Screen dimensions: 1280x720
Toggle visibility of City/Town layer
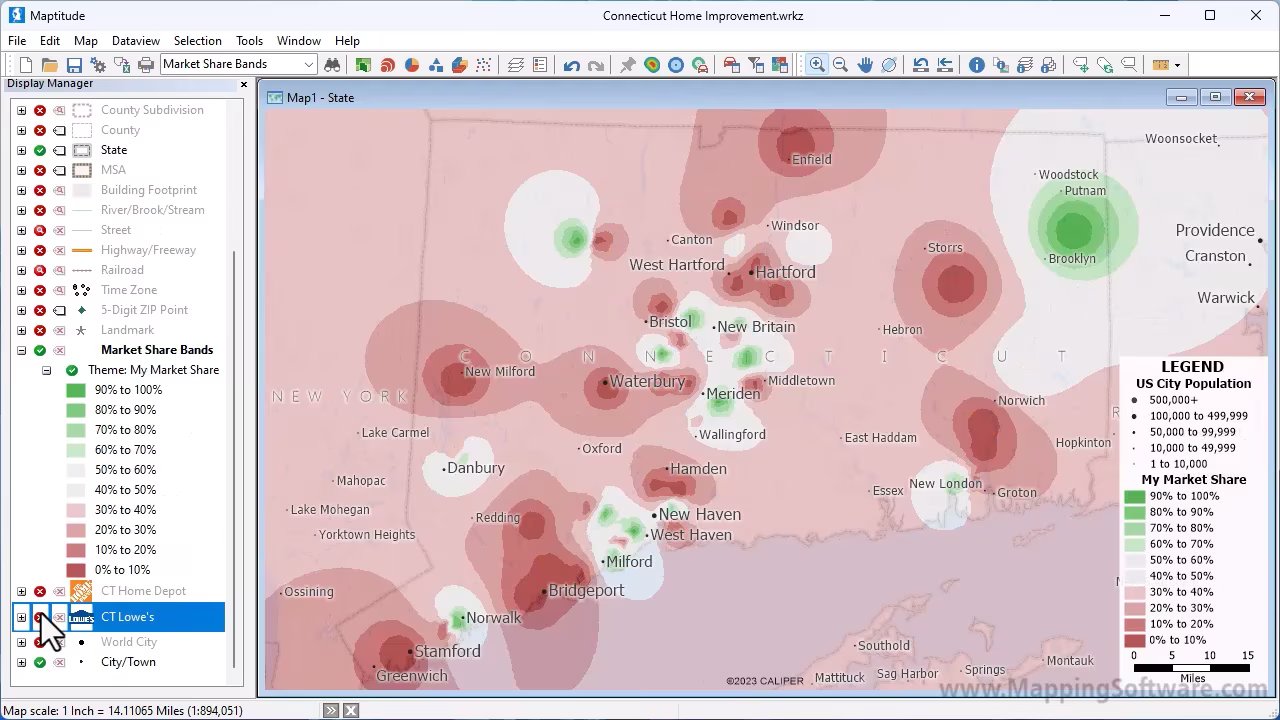(x=40, y=662)
